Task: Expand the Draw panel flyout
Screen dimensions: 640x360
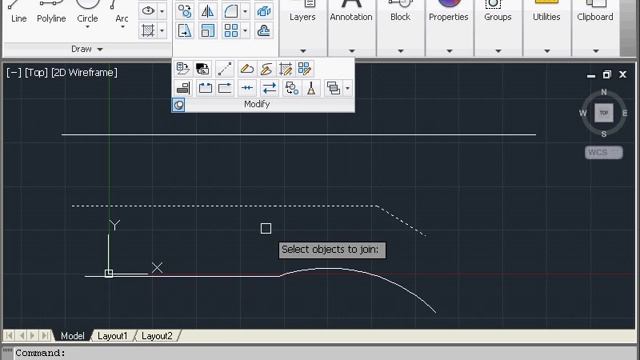Action: pos(87,49)
